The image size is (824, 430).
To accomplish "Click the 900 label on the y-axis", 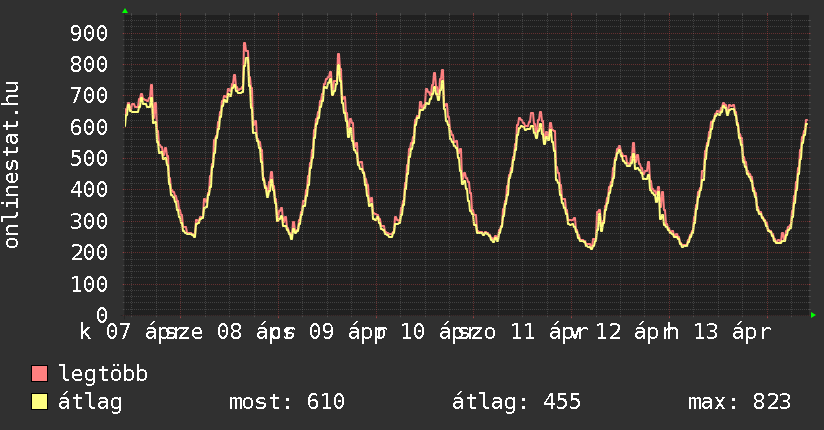I will (x=89, y=34).
